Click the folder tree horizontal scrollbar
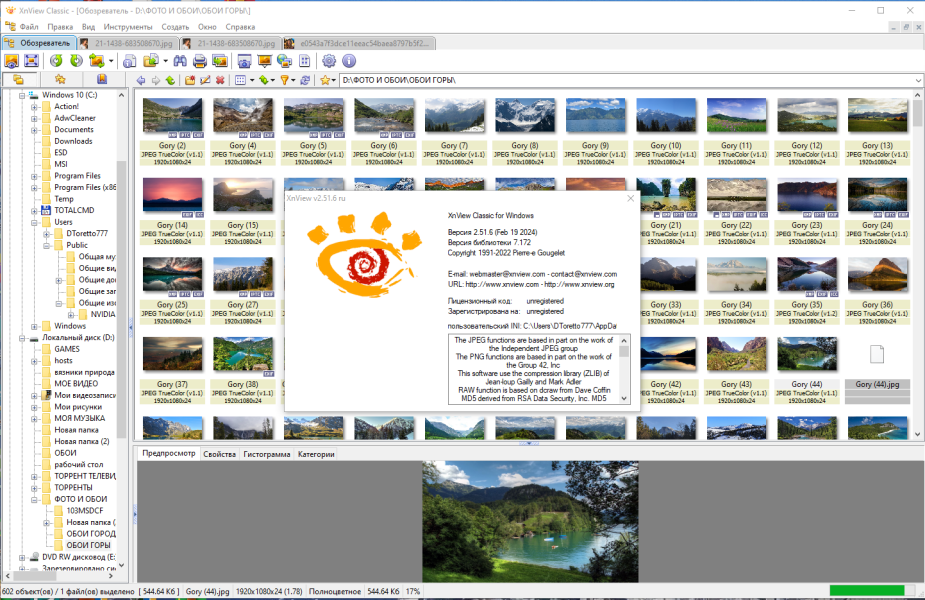Image resolution: width=925 pixels, height=600 pixels. [x=59, y=575]
